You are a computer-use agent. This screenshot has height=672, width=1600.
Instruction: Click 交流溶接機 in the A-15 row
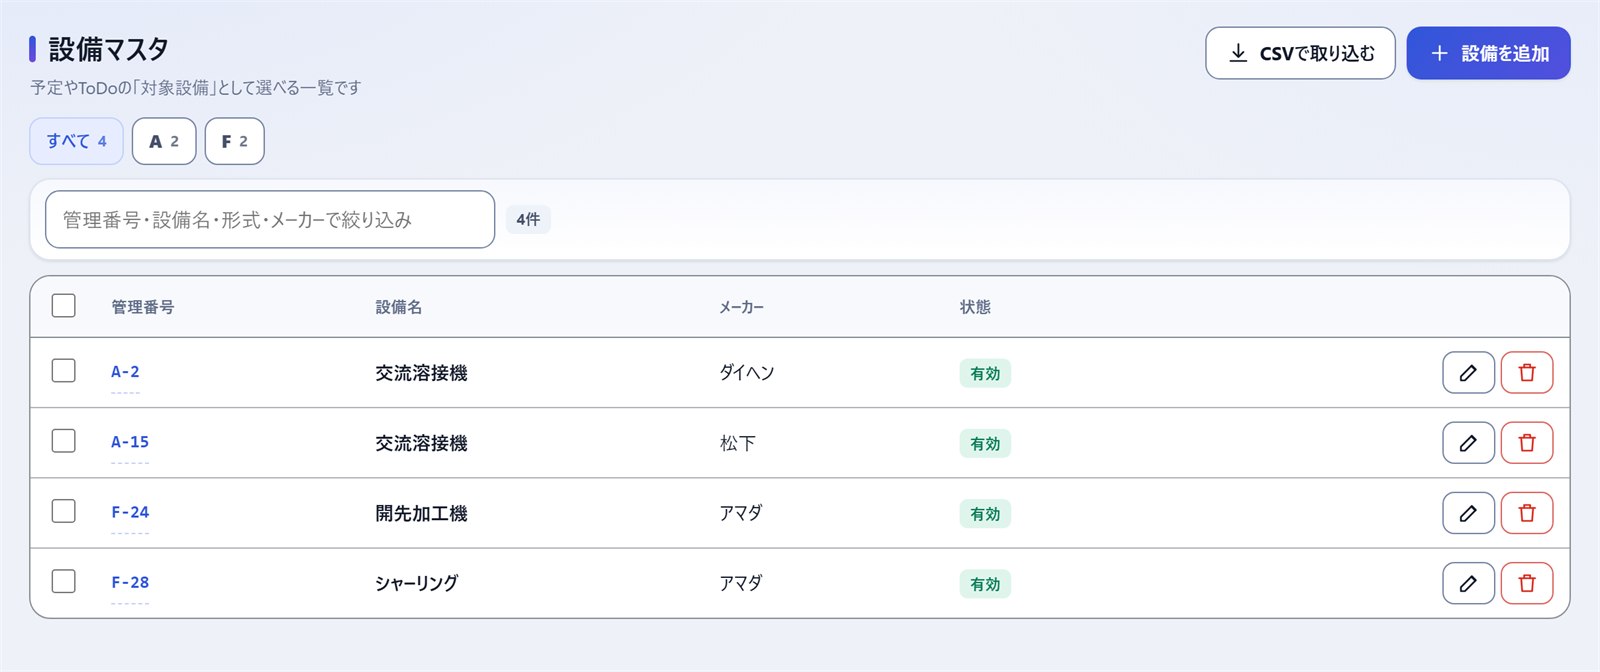[x=421, y=443]
